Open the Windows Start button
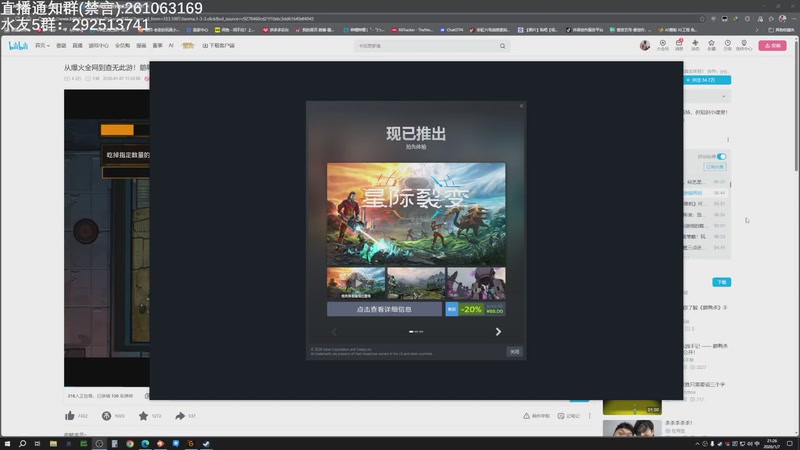The width and height of the screenshot is (800, 450). click(x=7, y=444)
